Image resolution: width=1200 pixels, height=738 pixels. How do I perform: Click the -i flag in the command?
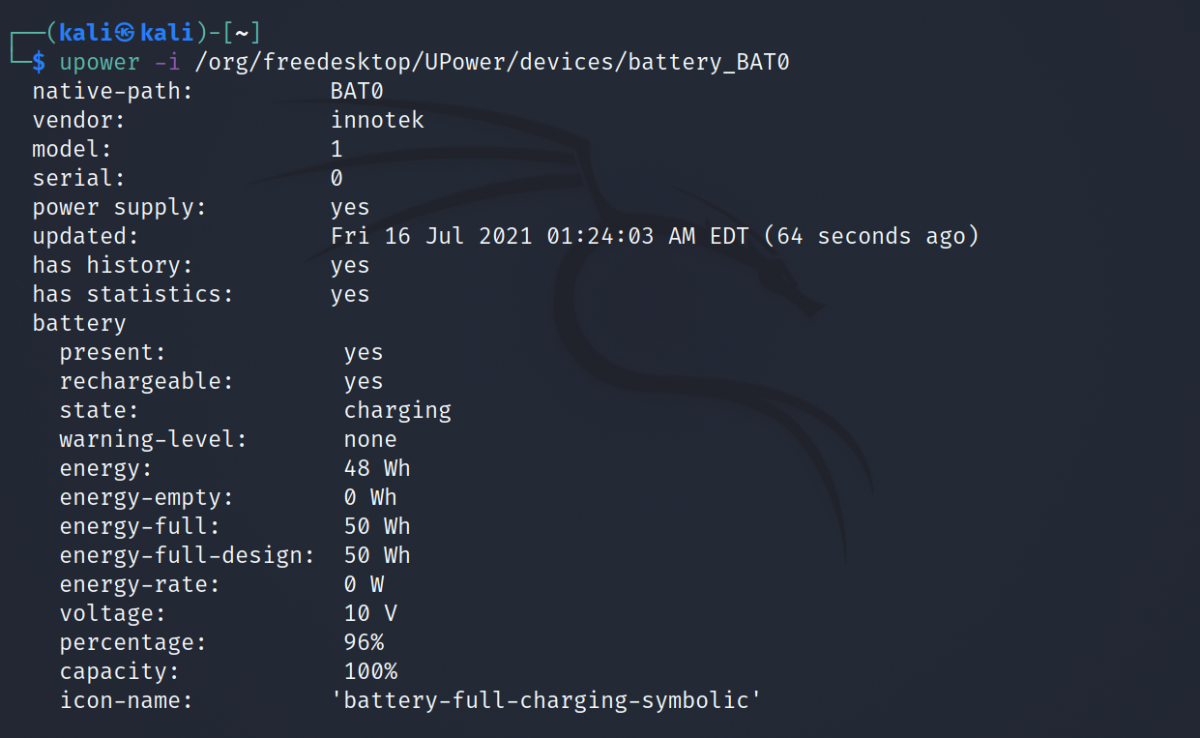[x=168, y=62]
